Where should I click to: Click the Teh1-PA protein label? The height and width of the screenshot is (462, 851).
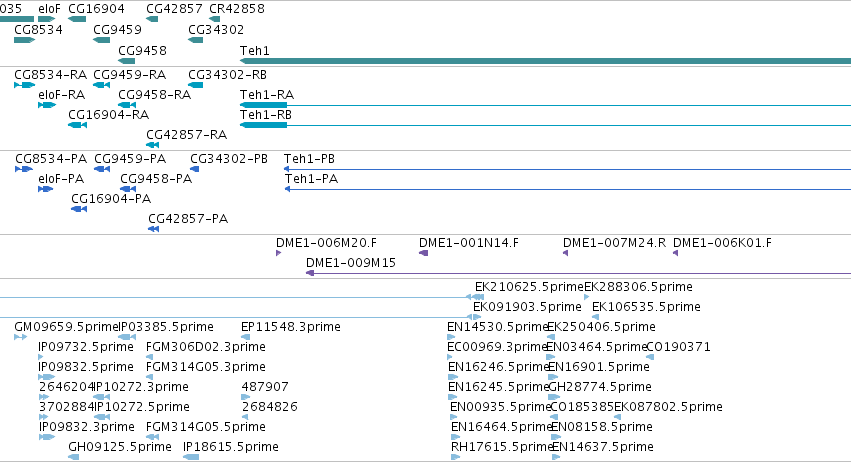pyautogui.click(x=311, y=179)
